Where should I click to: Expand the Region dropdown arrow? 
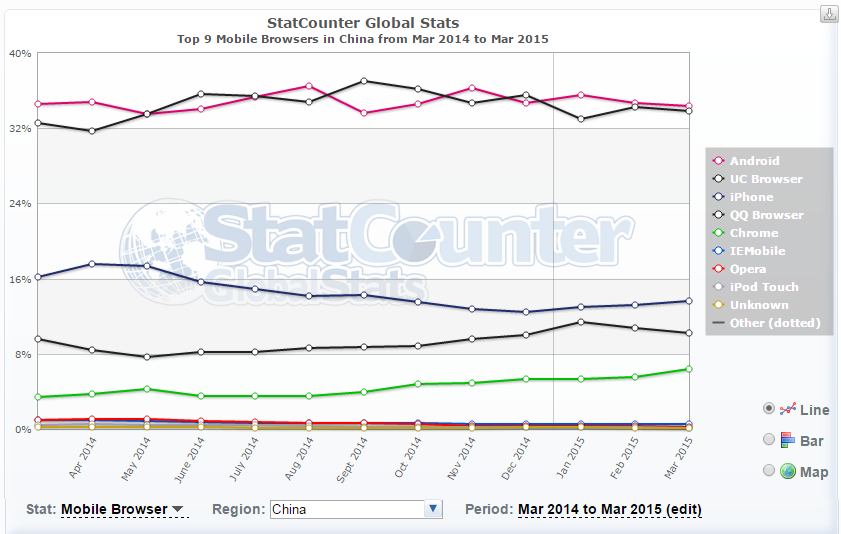[x=433, y=509]
